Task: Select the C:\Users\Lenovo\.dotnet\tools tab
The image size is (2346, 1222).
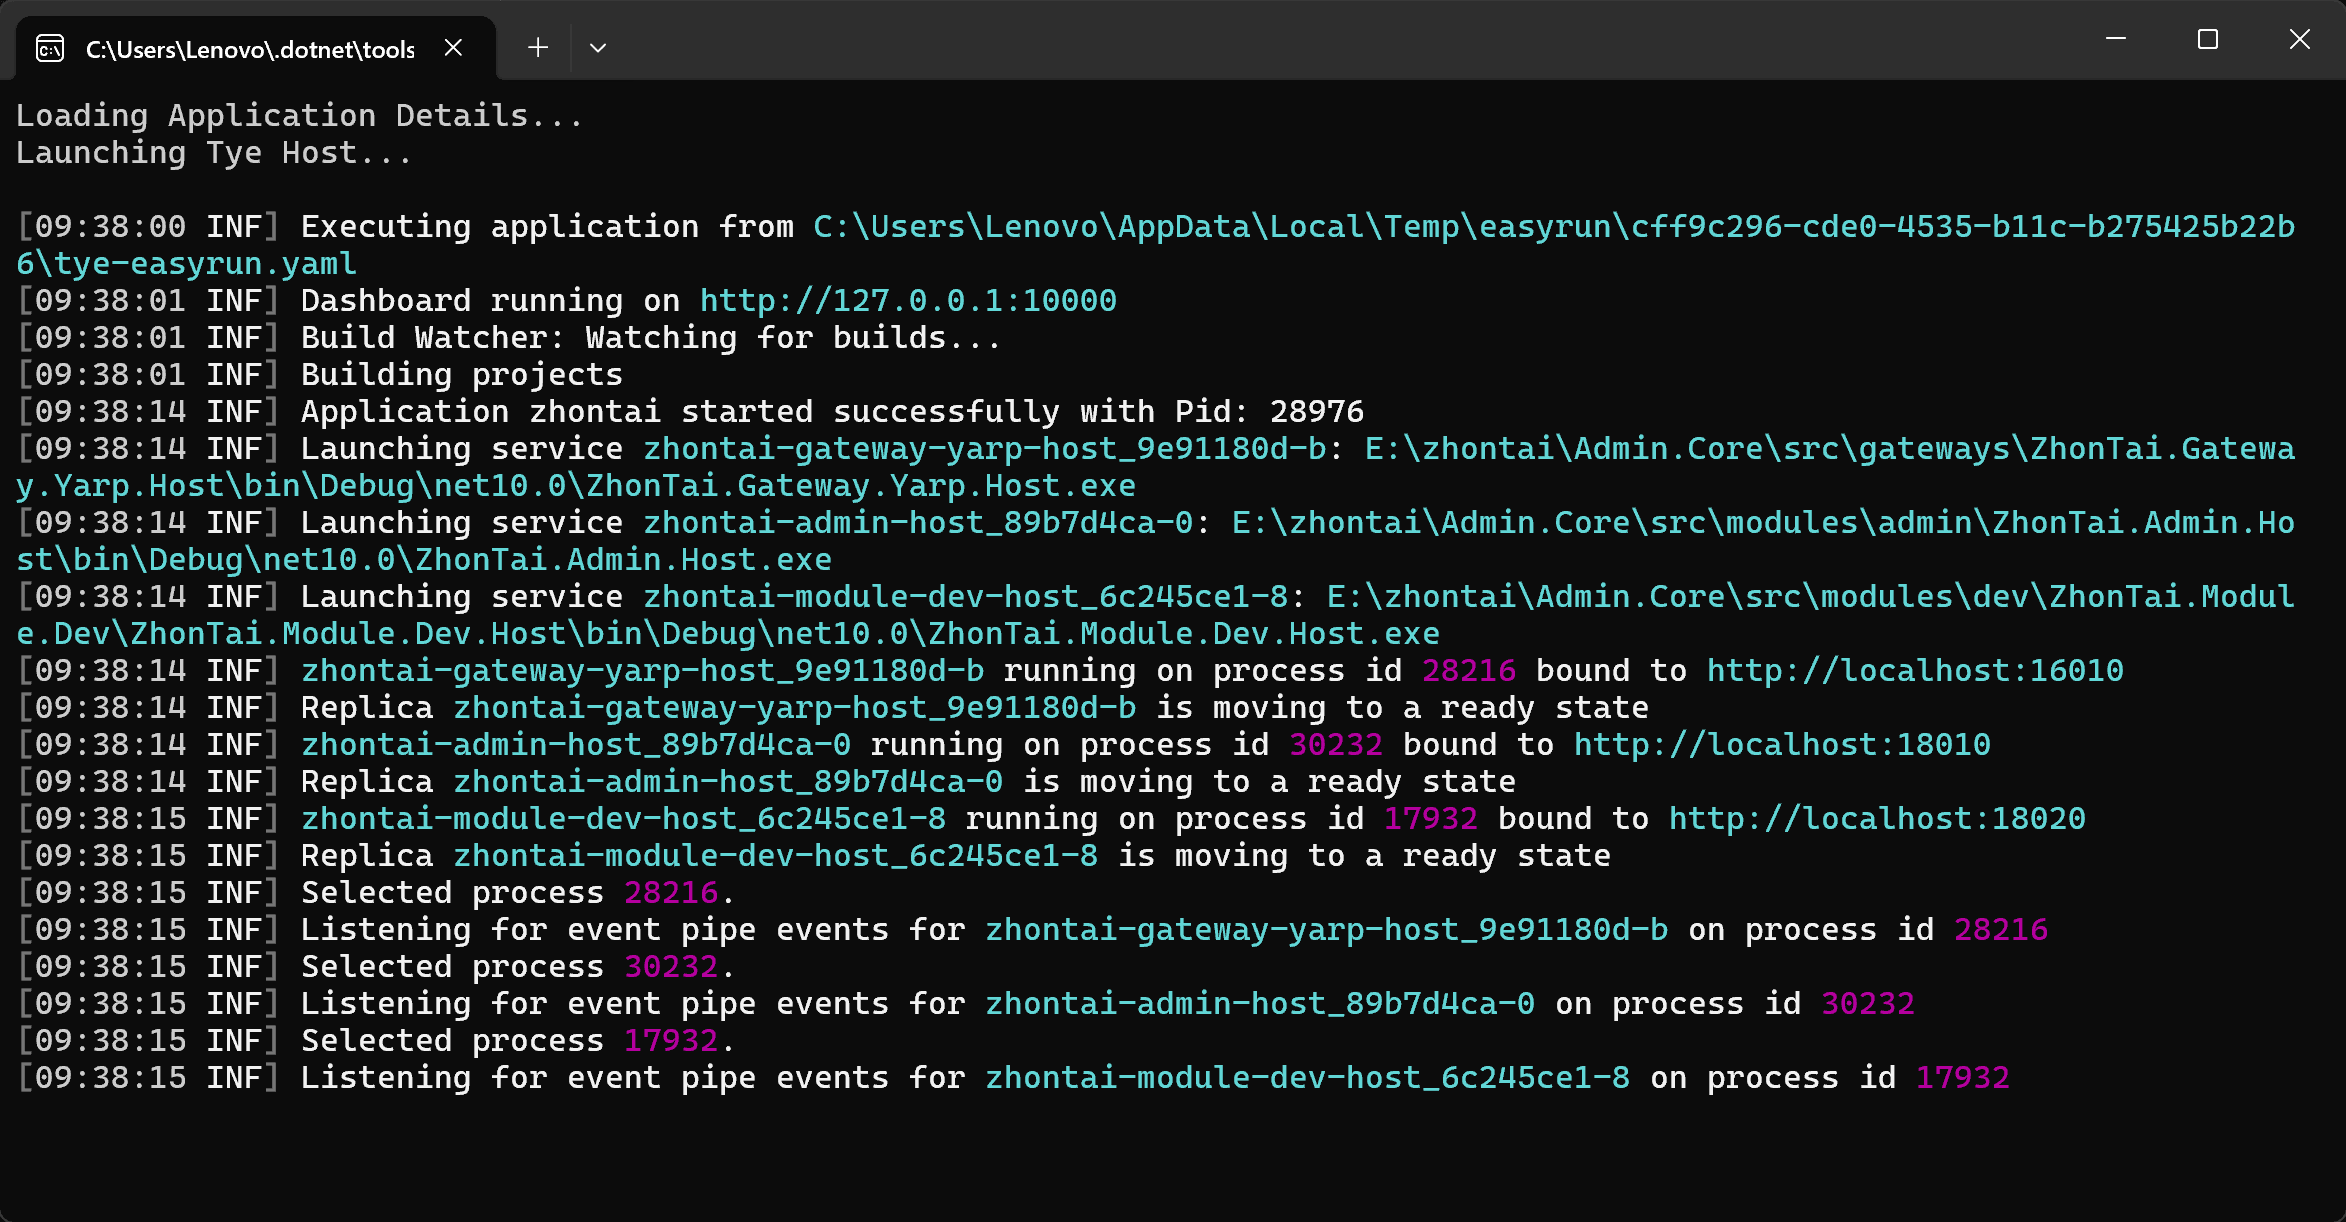Action: click(x=250, y=49)
